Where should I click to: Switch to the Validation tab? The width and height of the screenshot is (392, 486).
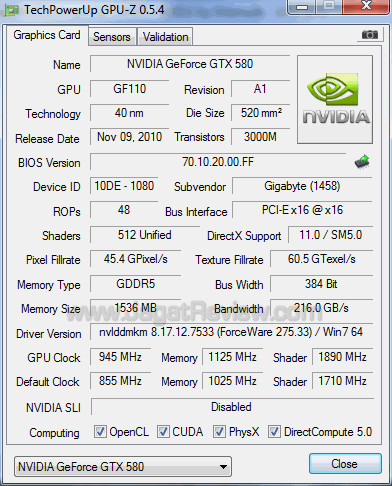coord(165,37)
